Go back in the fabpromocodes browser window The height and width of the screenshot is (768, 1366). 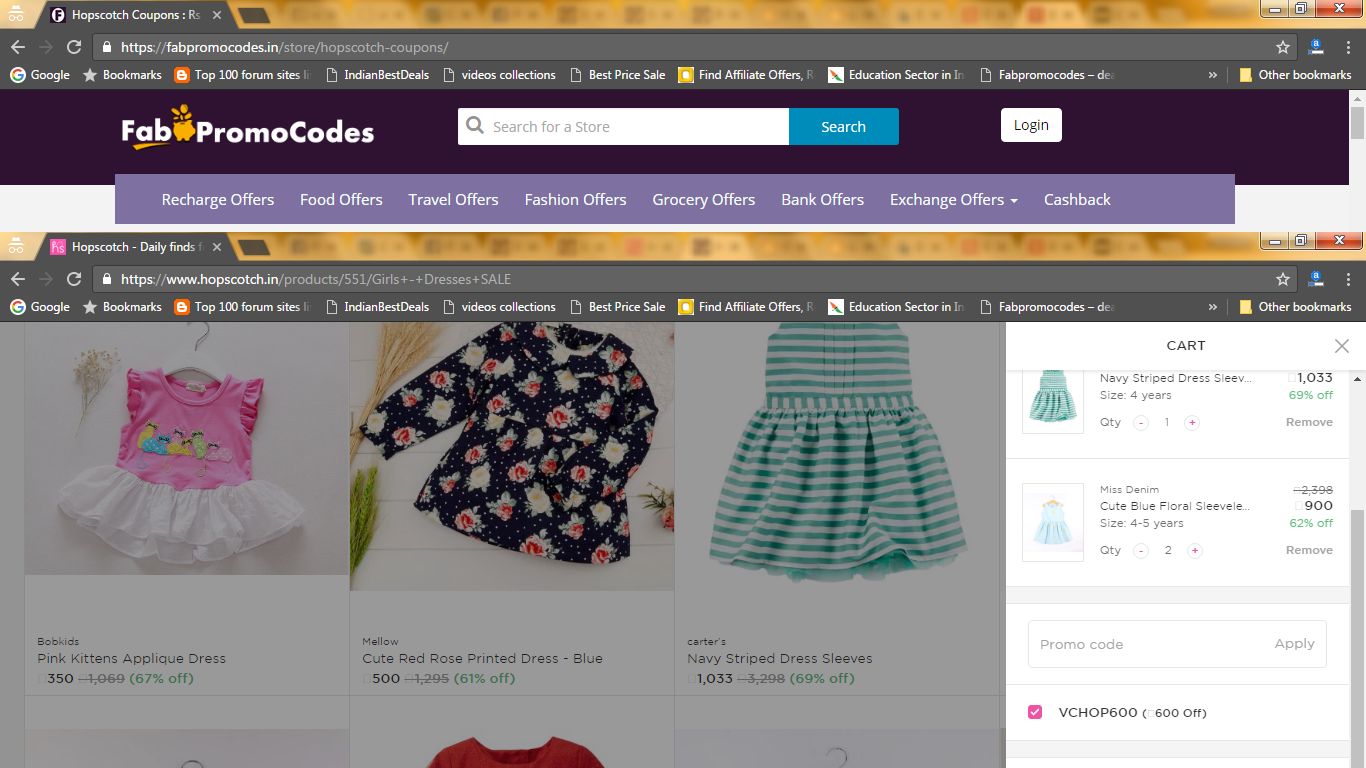18,47
